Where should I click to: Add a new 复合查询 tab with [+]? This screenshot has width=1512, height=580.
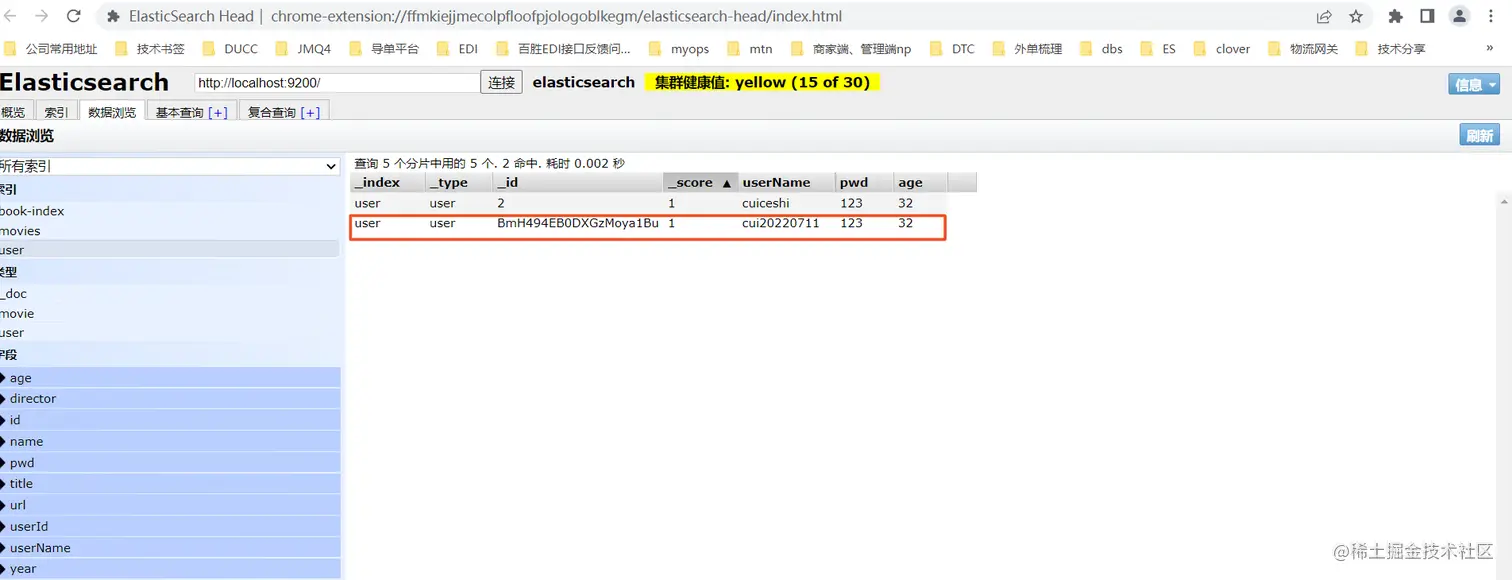tap(310, 112)
